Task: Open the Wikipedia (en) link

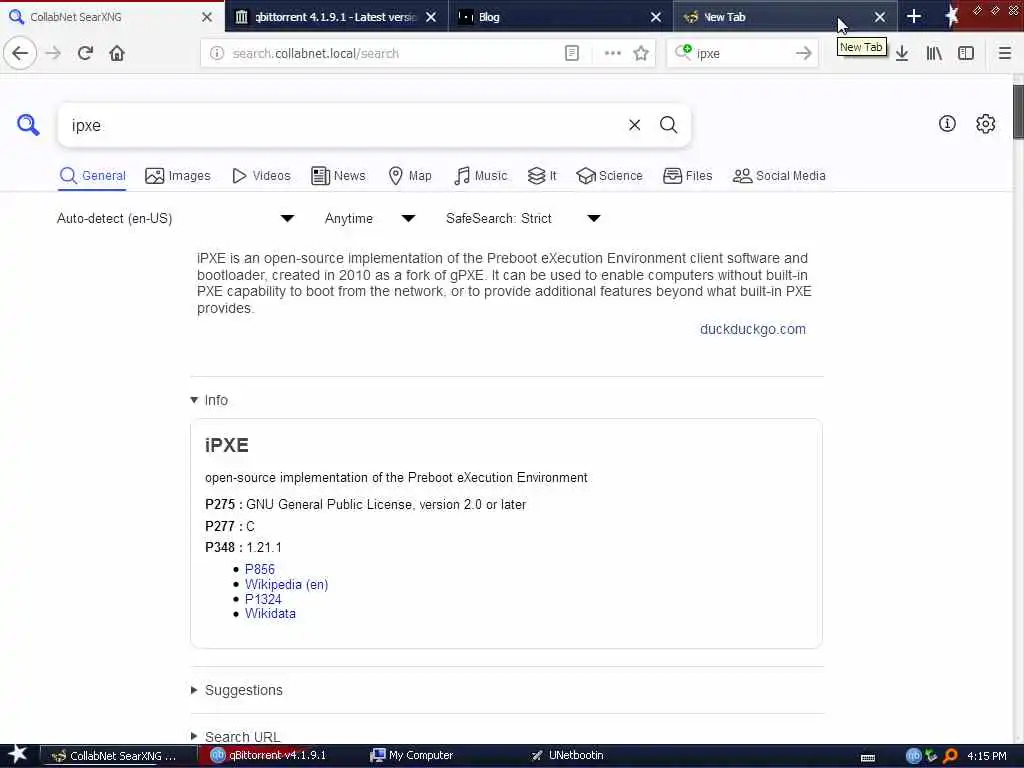Action: coord(286,584)
